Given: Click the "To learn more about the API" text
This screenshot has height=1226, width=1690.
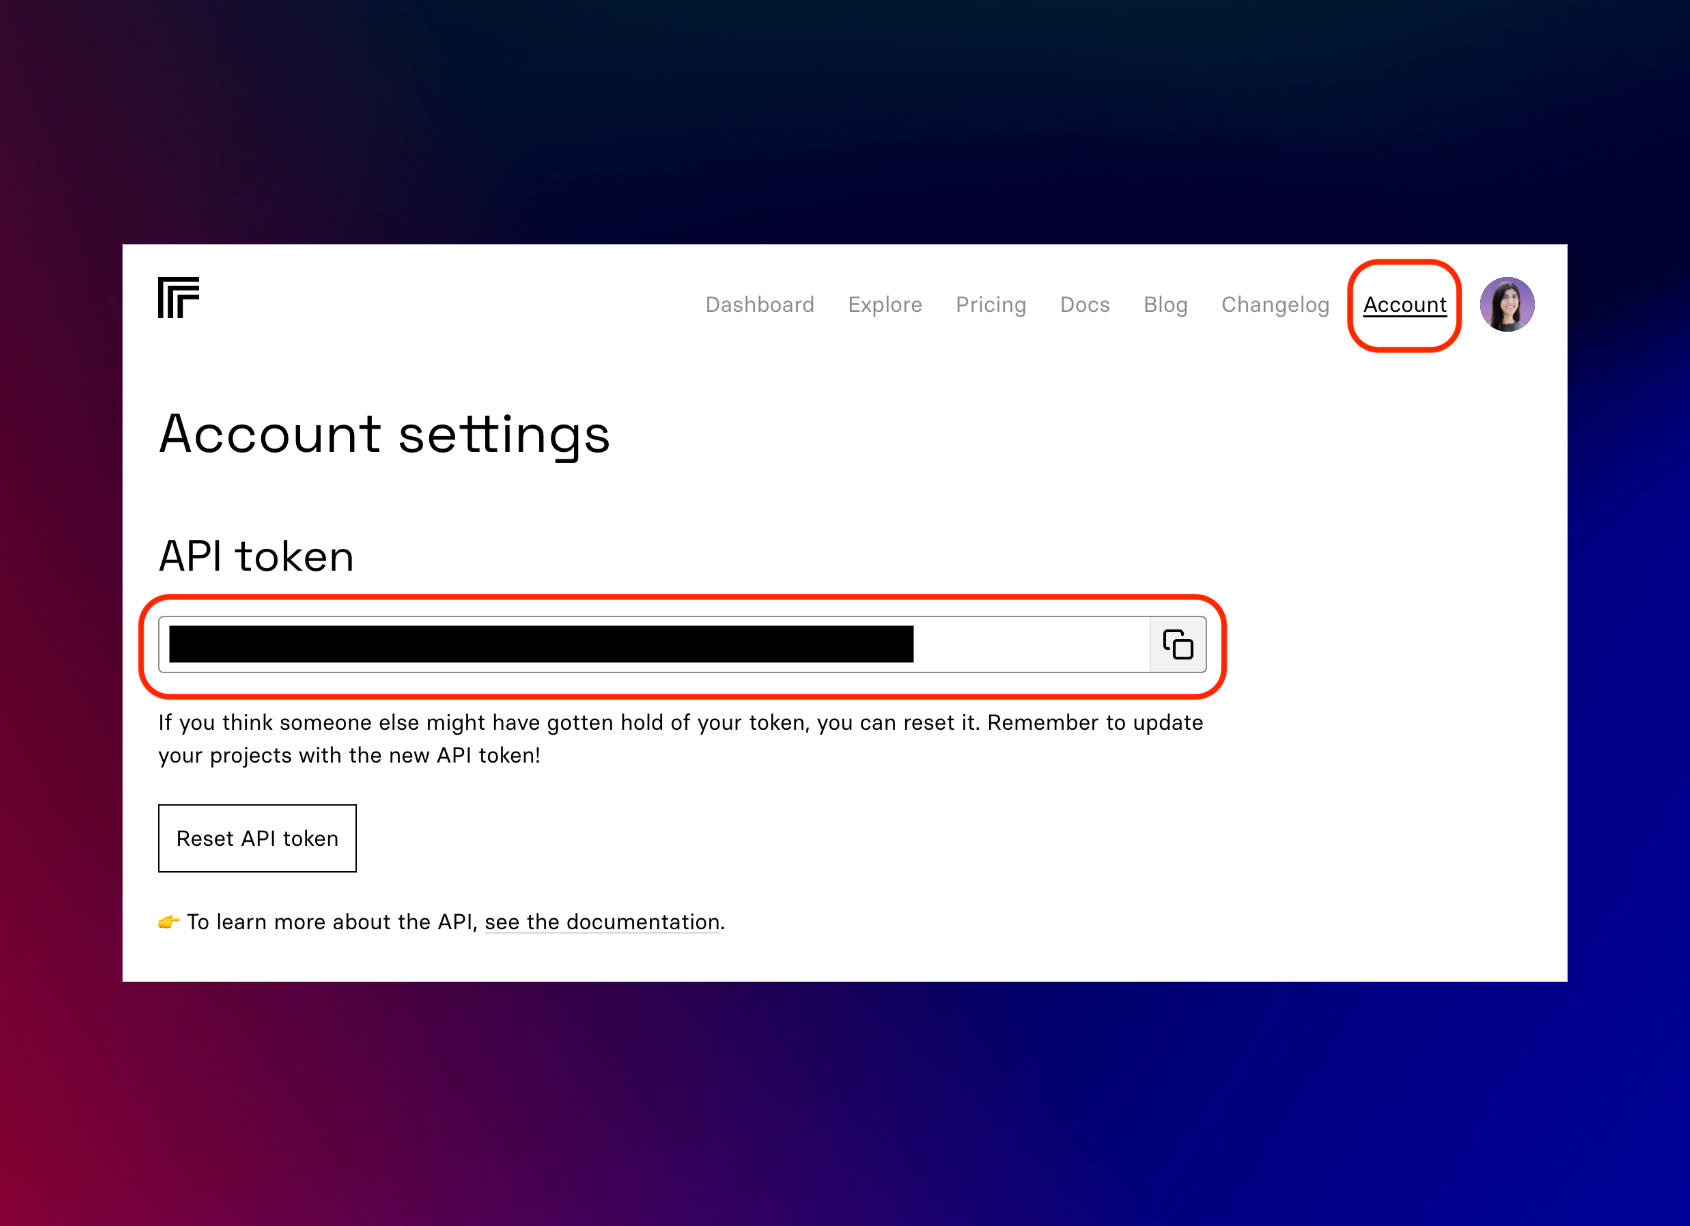Looking at the screenshot, I should [x=330, y=922].
